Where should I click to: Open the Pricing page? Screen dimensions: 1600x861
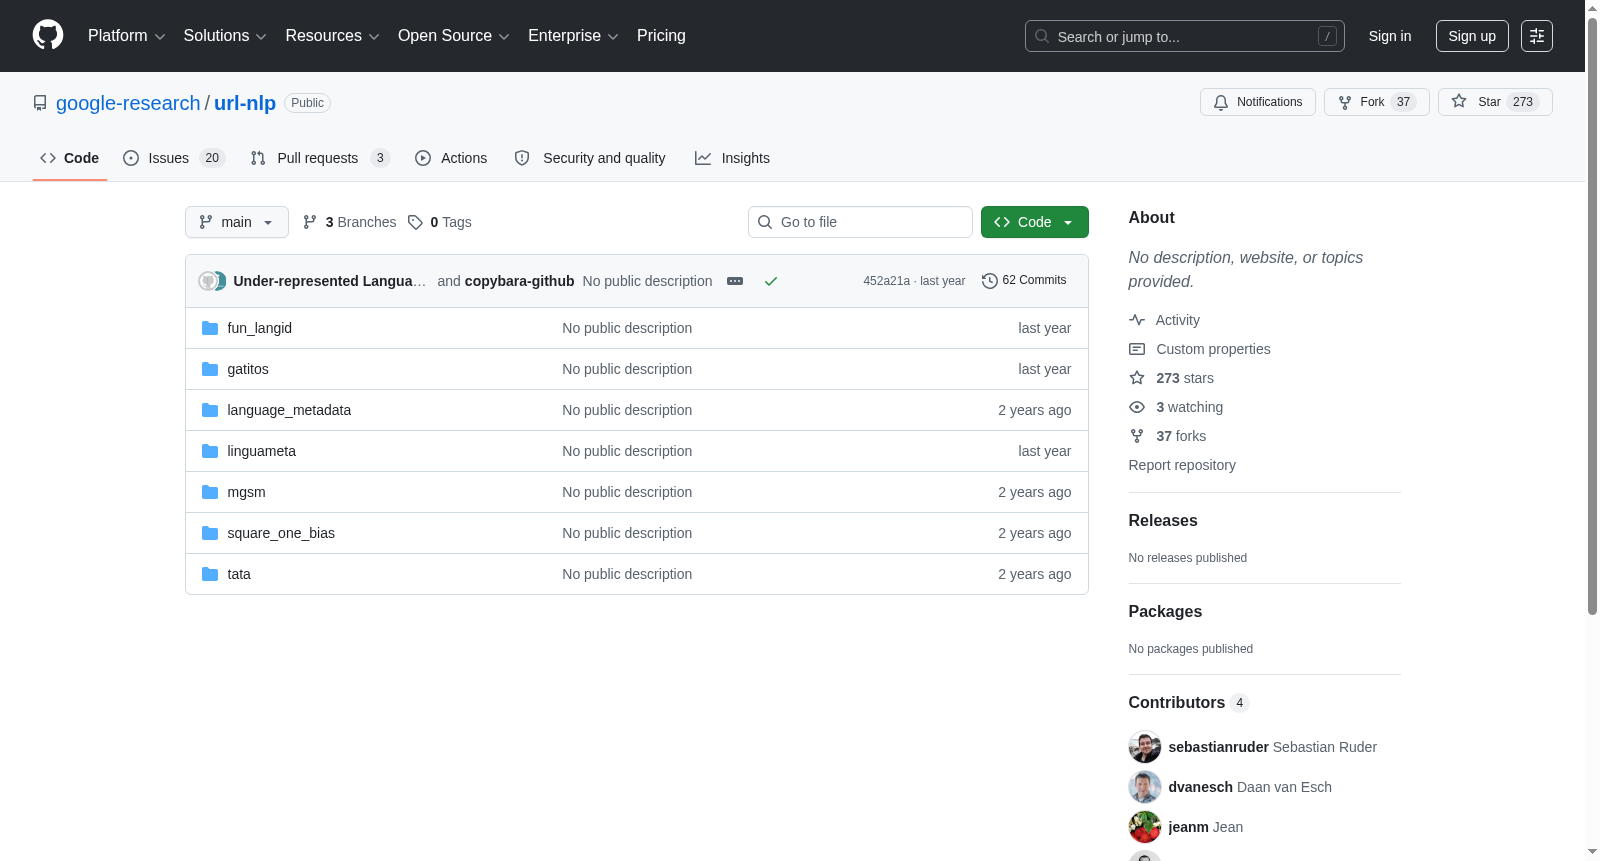point(661,36)
